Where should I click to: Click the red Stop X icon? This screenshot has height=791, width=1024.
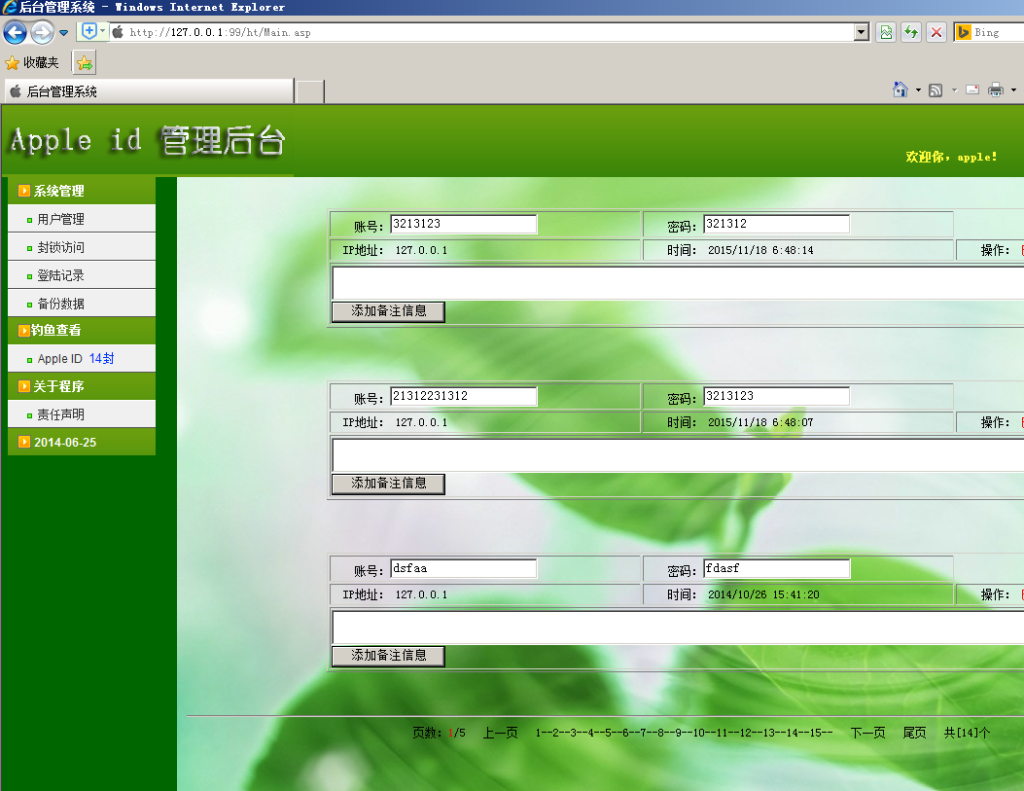[936, 32]
